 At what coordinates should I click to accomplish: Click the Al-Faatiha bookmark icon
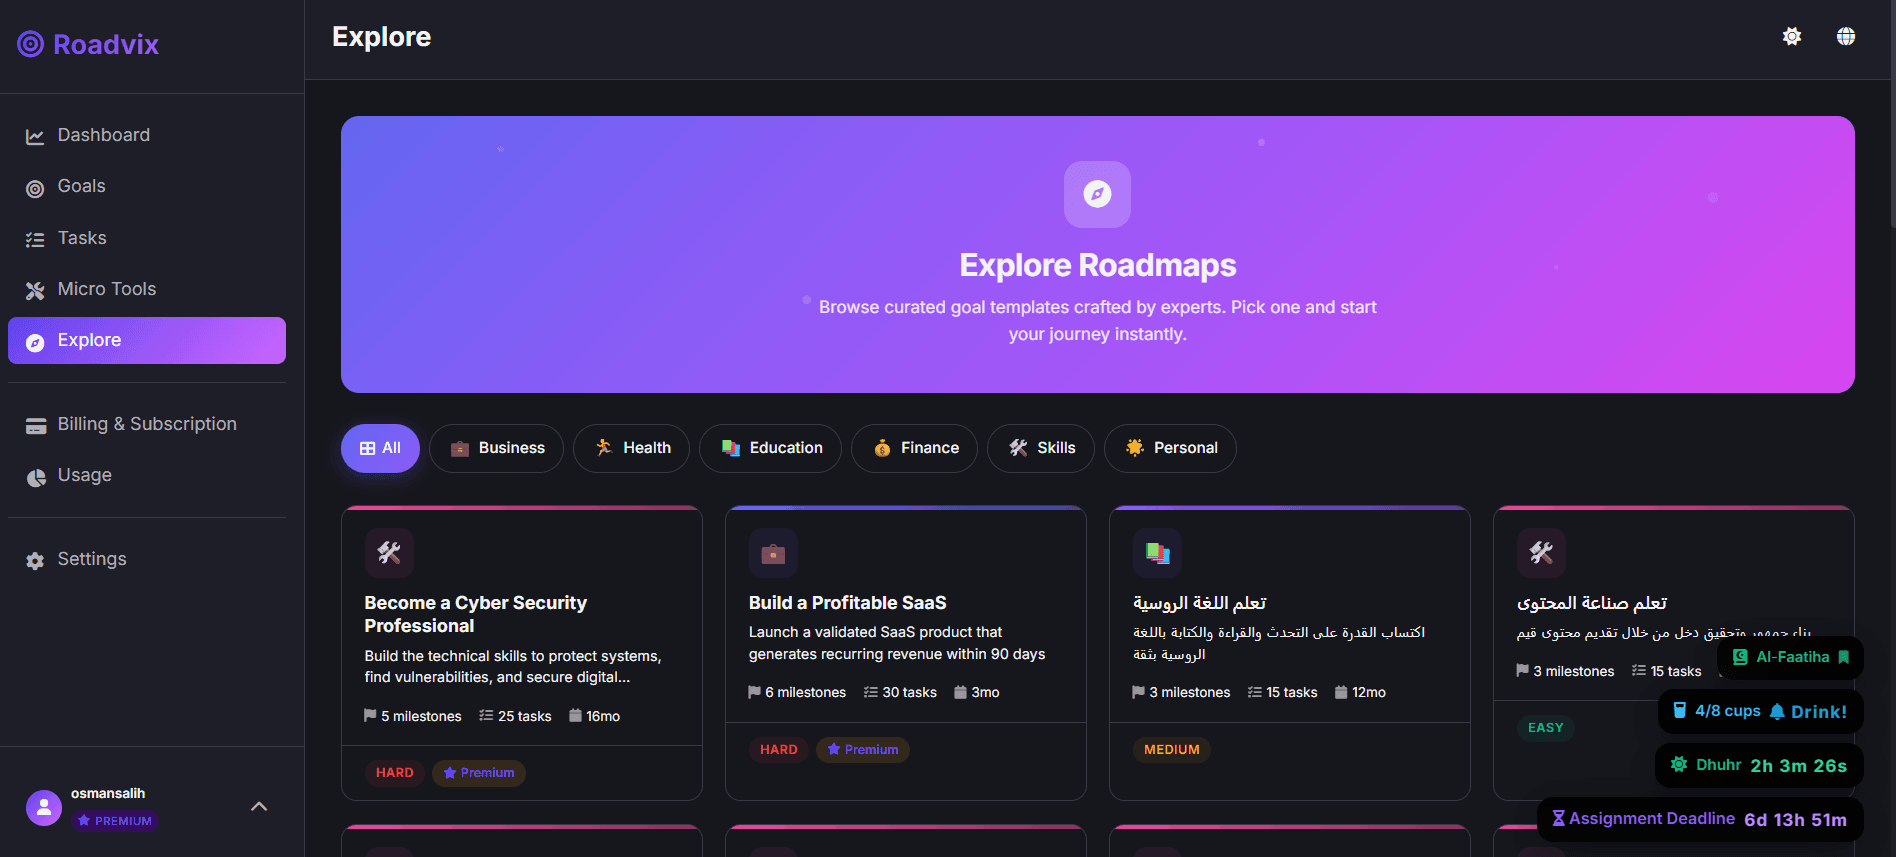coord(1844,657)
